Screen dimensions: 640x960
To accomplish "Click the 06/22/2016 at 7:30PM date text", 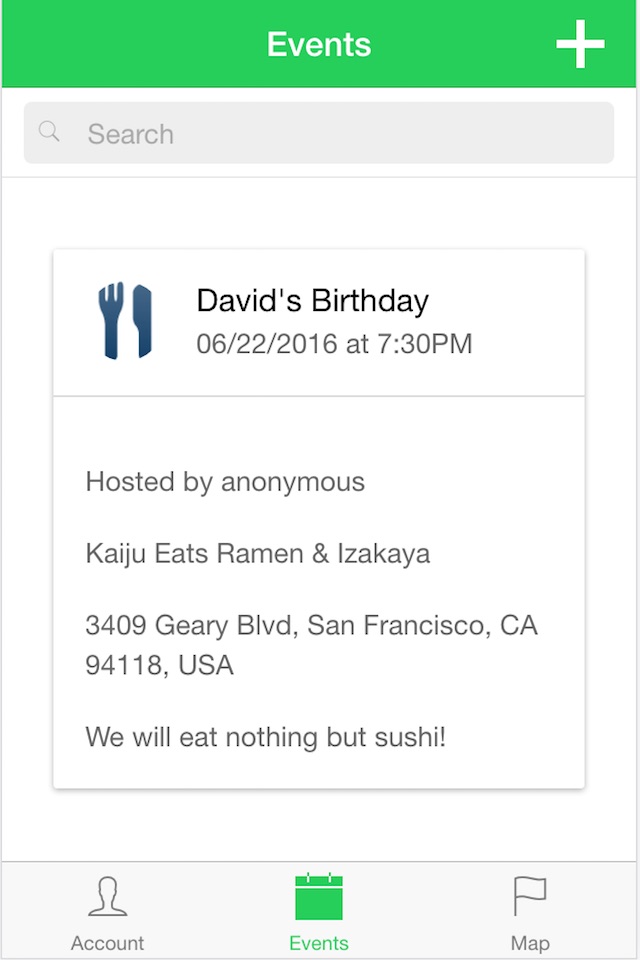I will pos(334,345).
